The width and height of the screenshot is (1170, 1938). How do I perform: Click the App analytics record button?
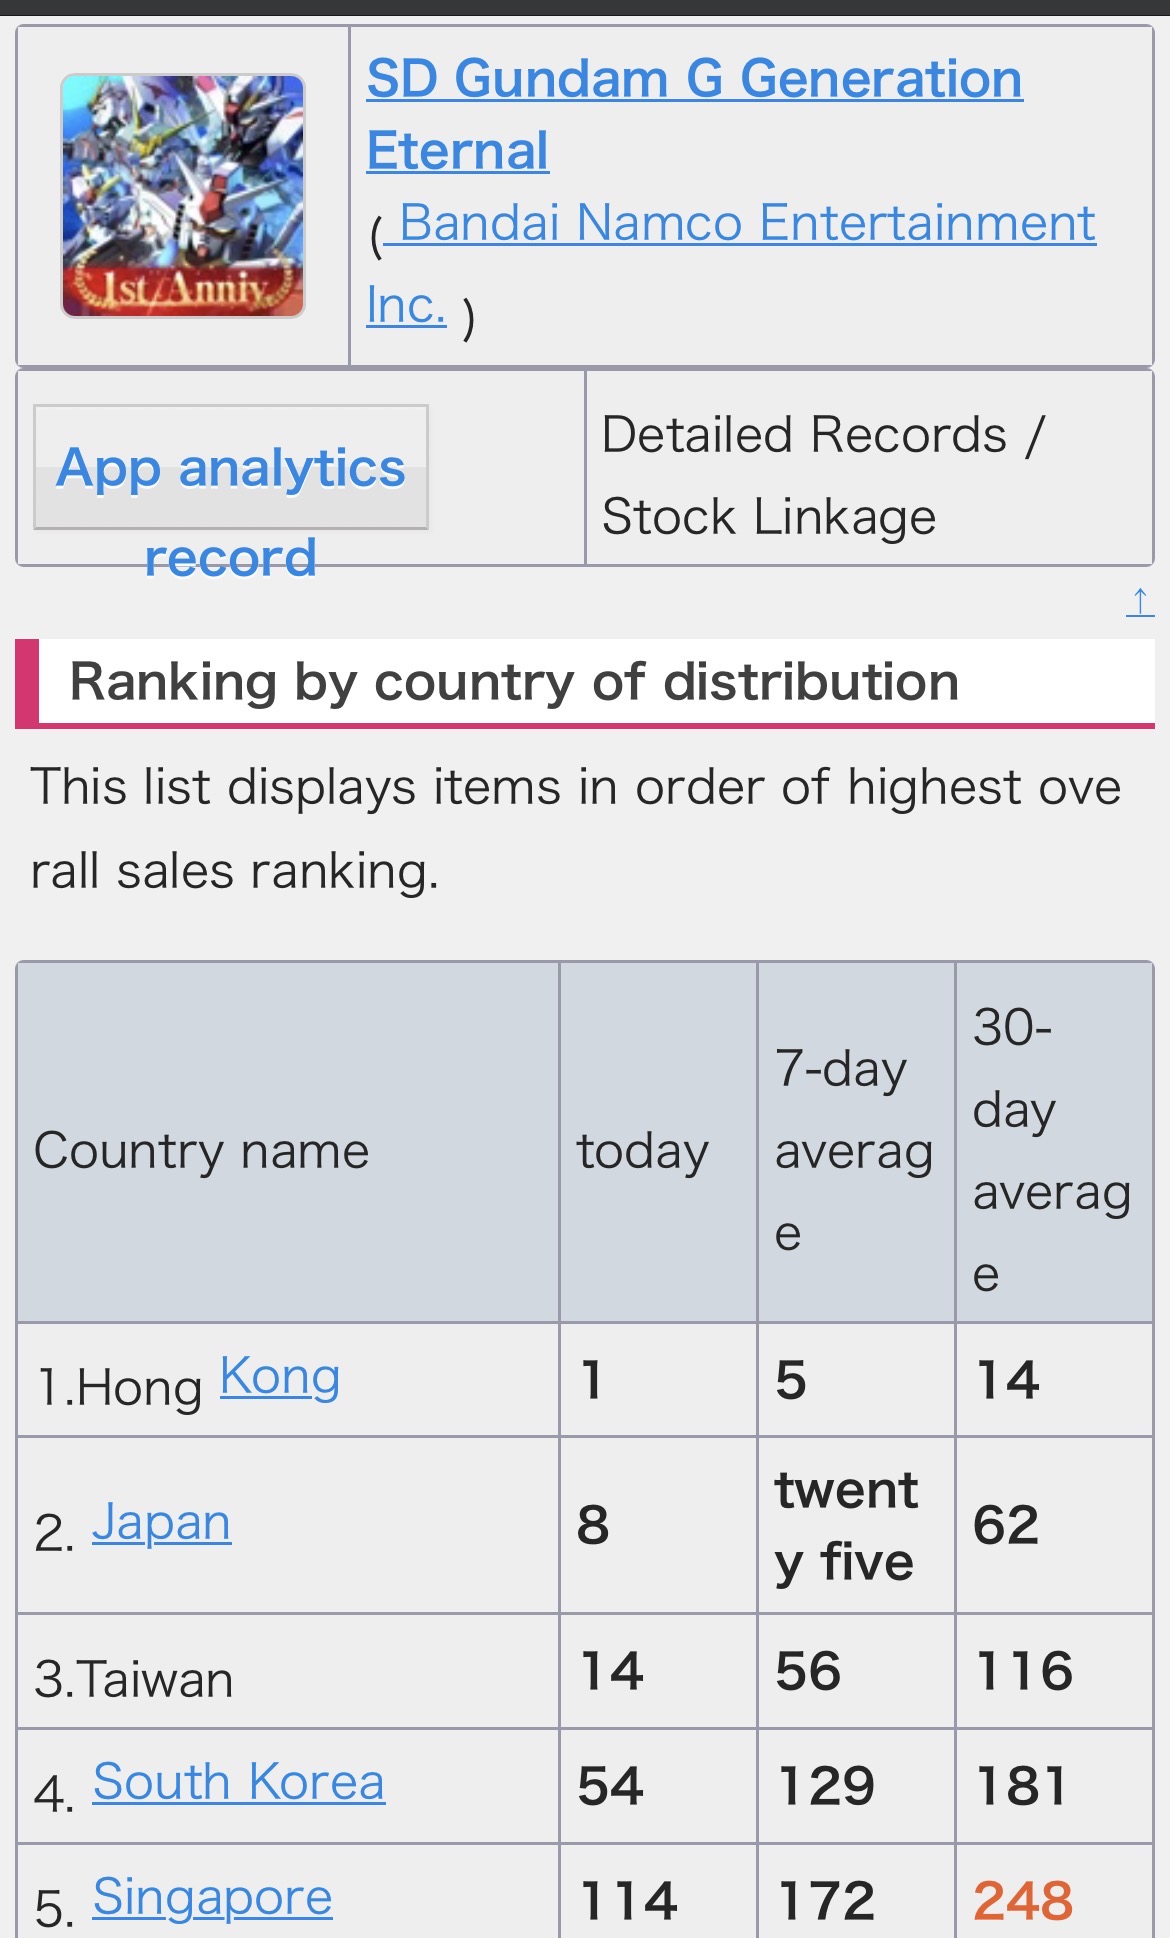pos(231,468)
